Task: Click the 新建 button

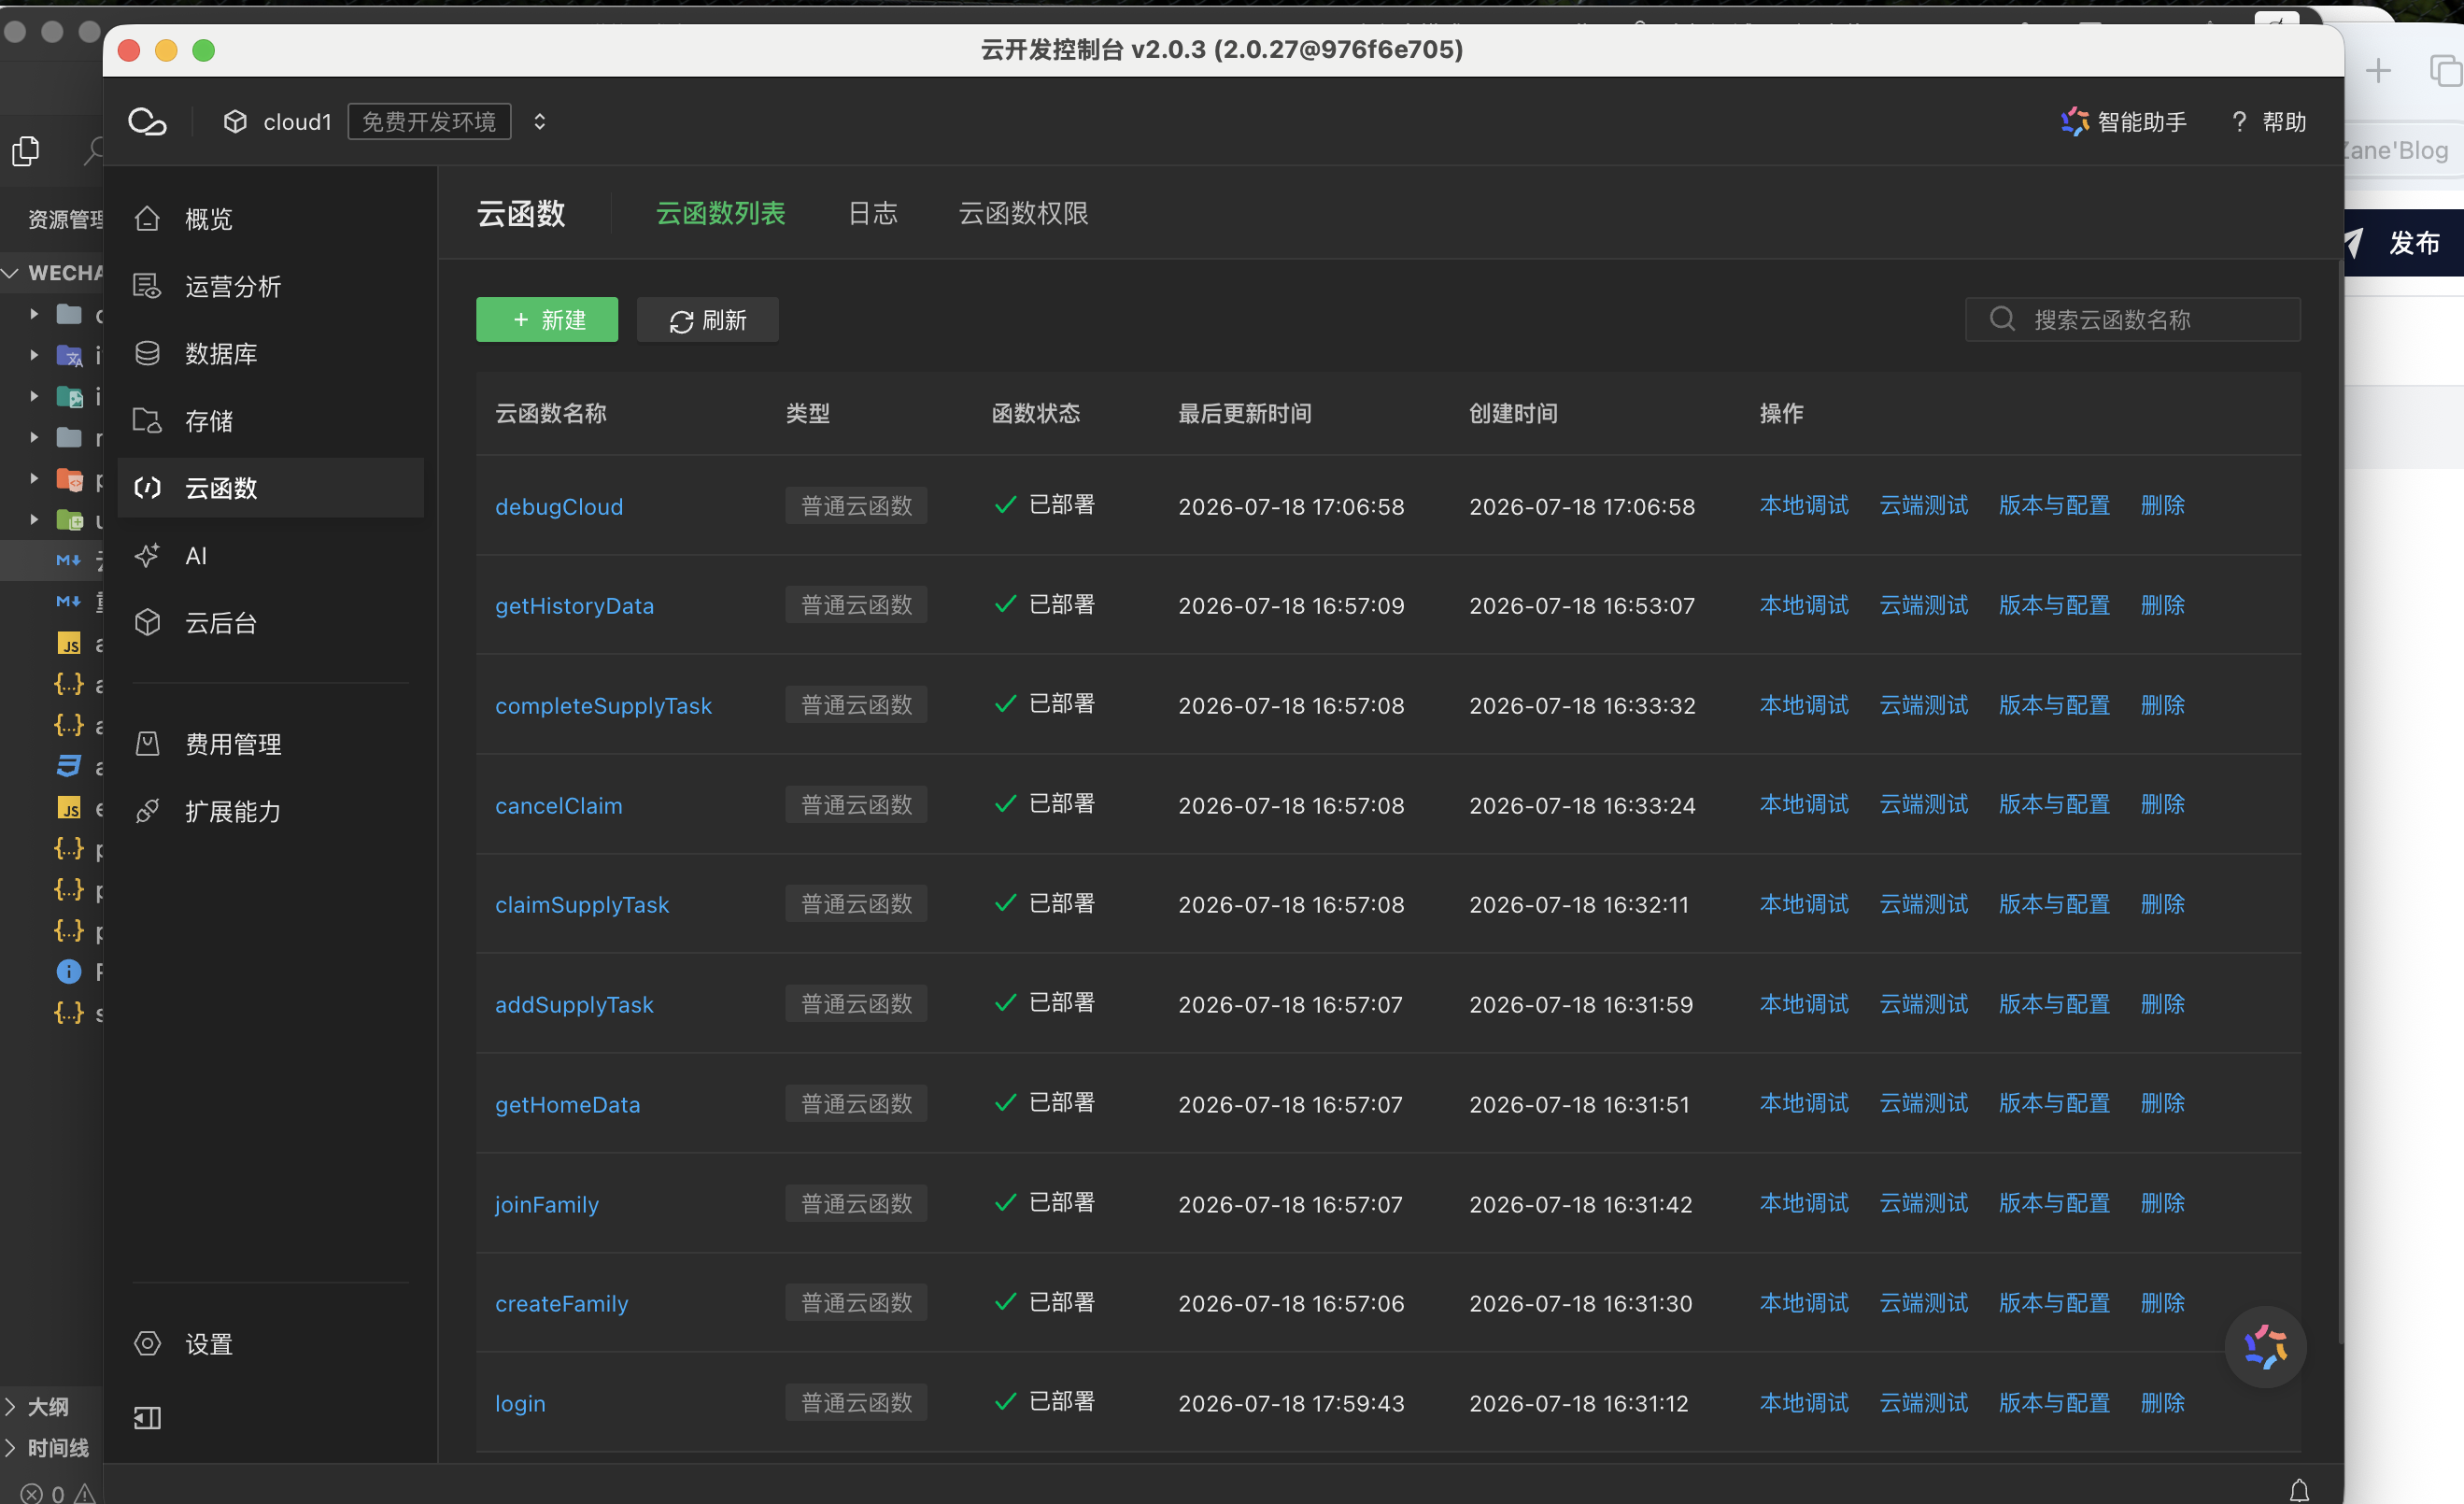Action: [547, 320]
